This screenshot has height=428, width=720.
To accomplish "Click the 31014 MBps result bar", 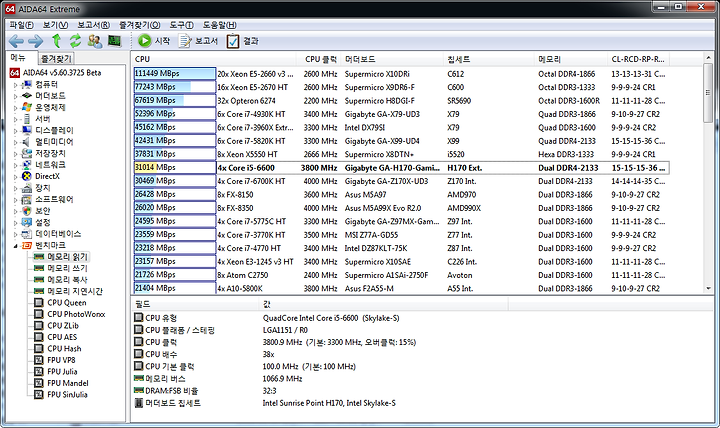I will (x=174, y=168).
